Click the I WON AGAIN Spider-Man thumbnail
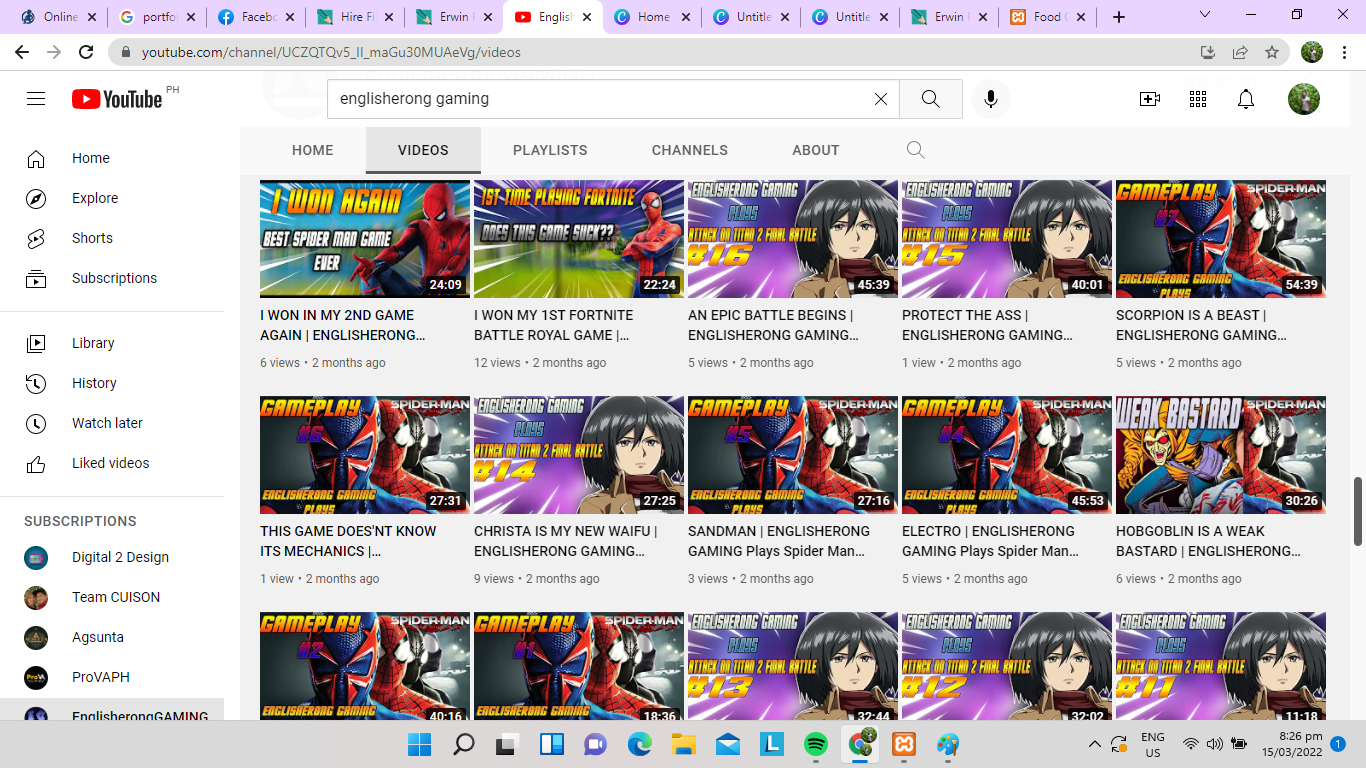 [x=365, y=239]
